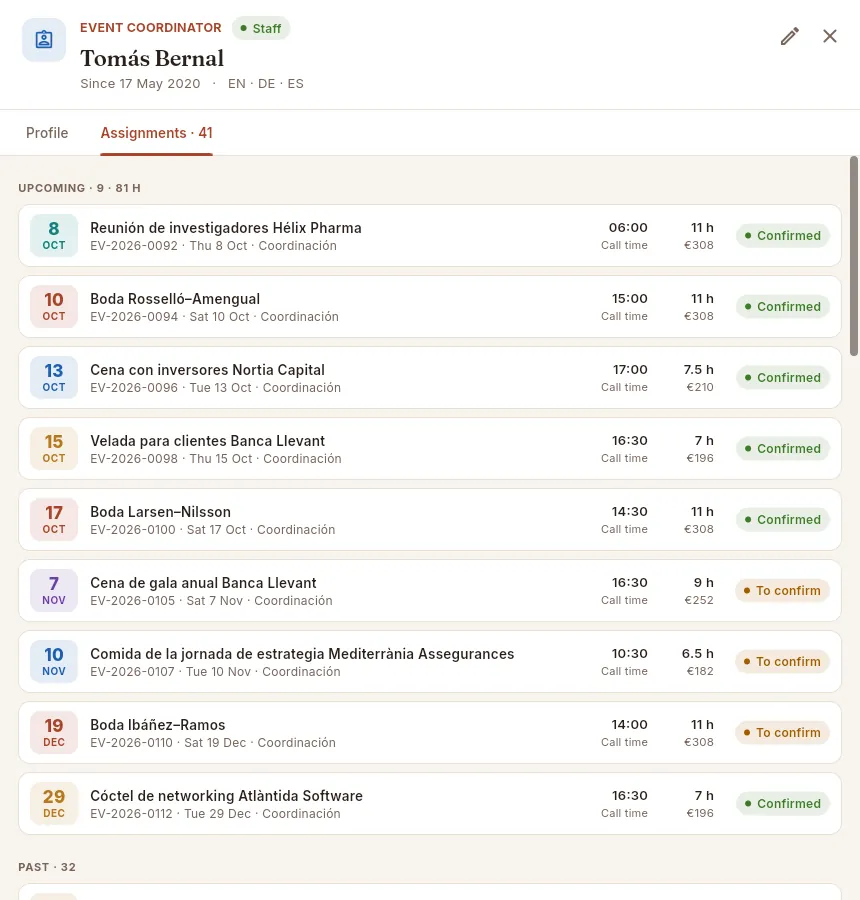Click To confirm status on Mediterrània Assegurances row

point(782,661)
